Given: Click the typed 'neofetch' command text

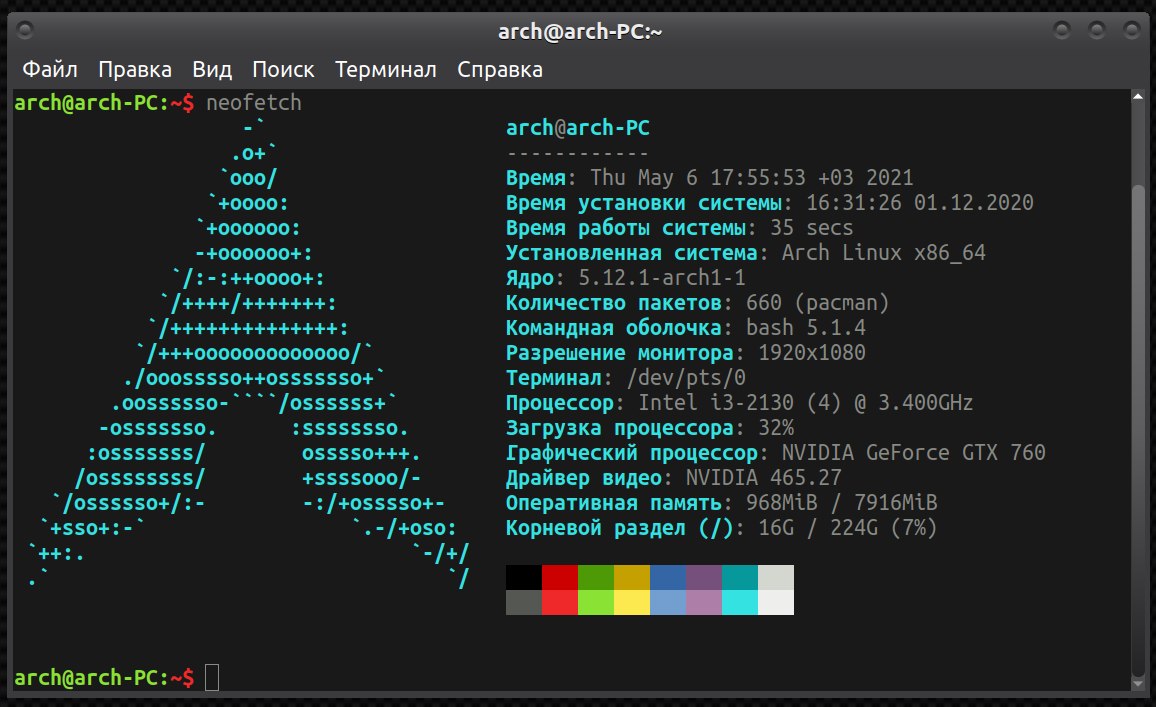Looking at the screenshot, I should coord(254,102).
